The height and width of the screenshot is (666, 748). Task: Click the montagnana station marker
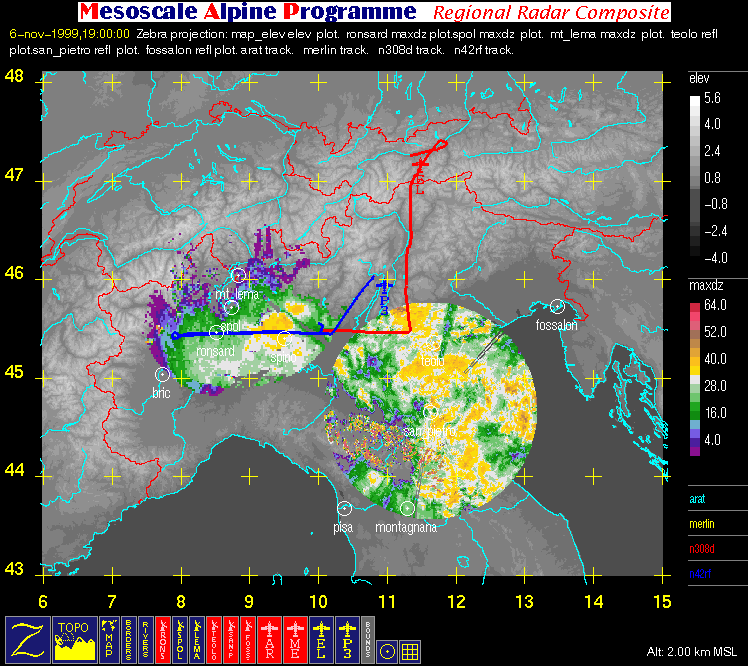coord(407,509)
